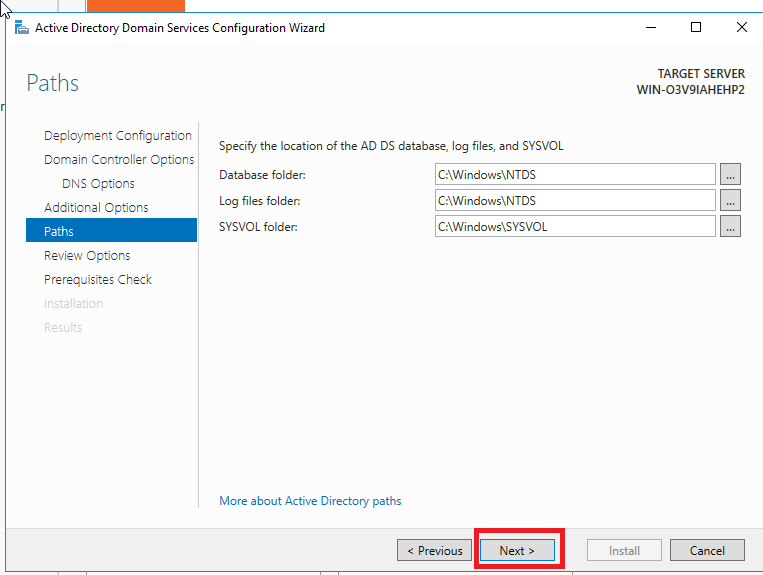Click the Log files folder path field
The image size is (763, 575).
pos(575,201)
